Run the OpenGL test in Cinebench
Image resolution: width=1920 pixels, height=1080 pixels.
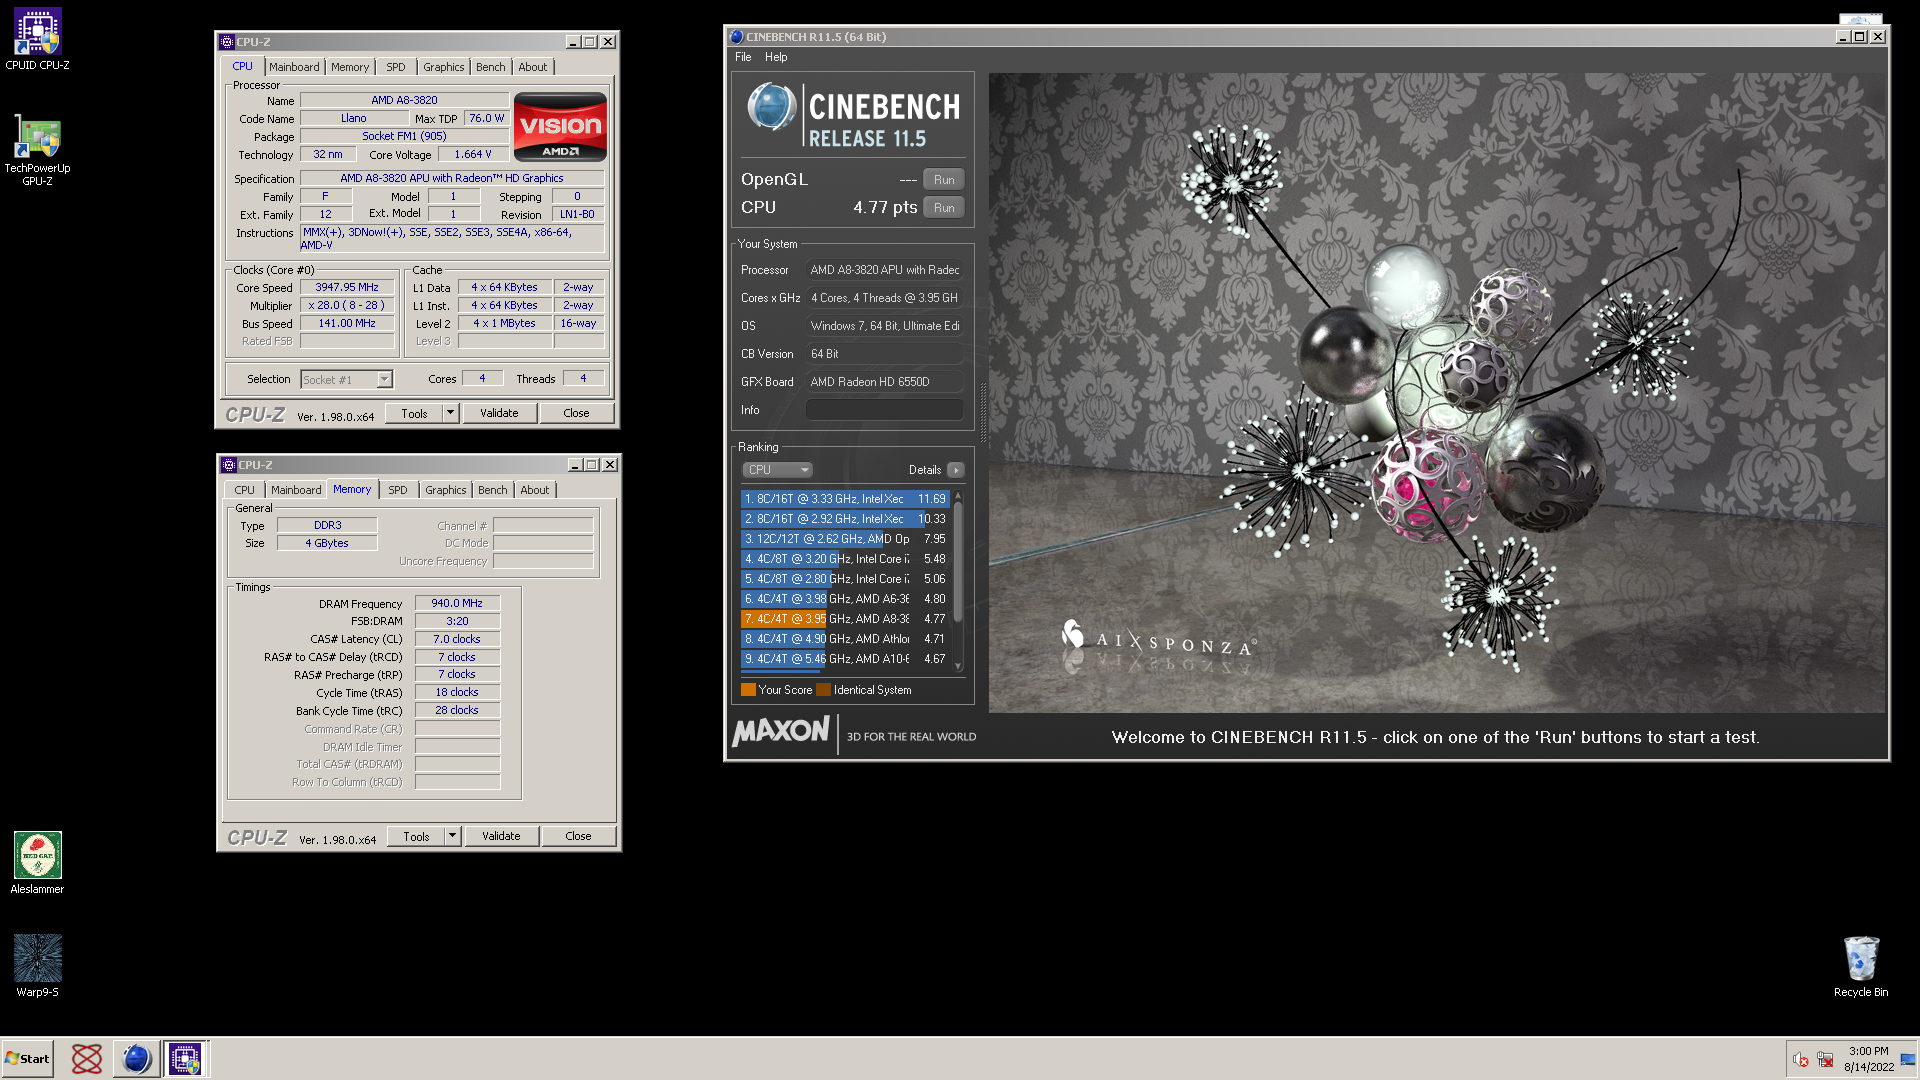(944, 180)
